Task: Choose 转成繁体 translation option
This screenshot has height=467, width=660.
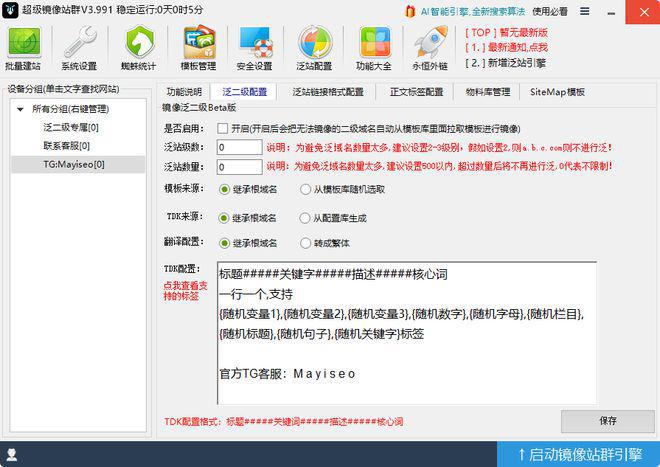Action: pyautogui.click(x=306, y=243)
